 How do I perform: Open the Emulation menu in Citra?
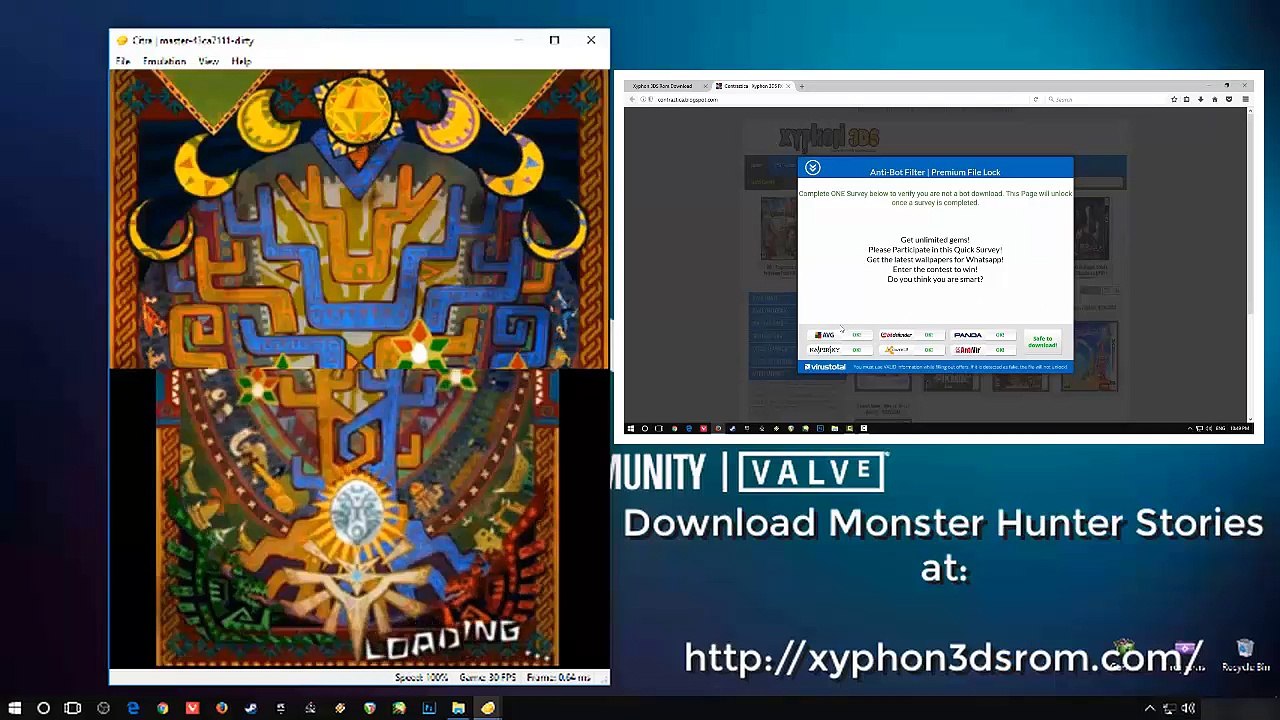click(164, 61)
